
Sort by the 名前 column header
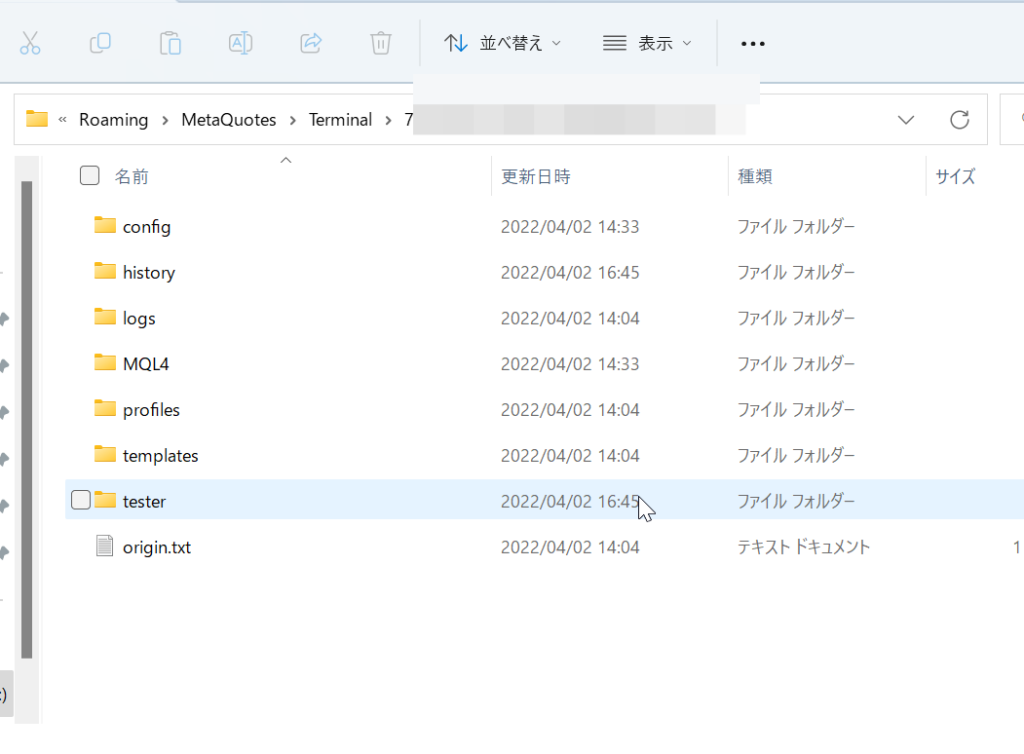pyautogui.click(x=131, y=176)
